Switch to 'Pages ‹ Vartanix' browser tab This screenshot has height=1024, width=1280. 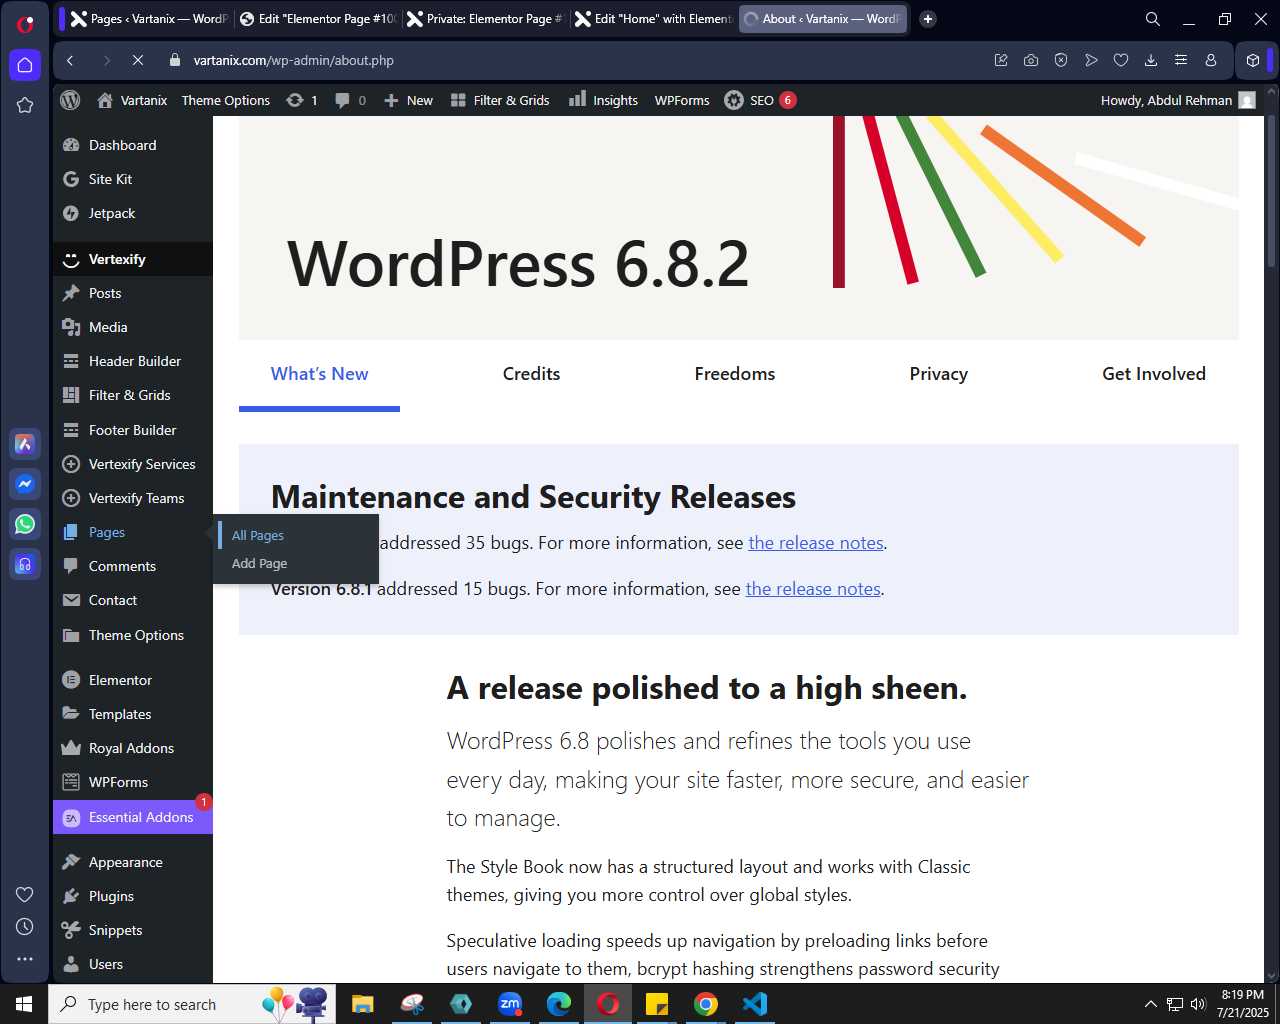[x=148, y=19]
